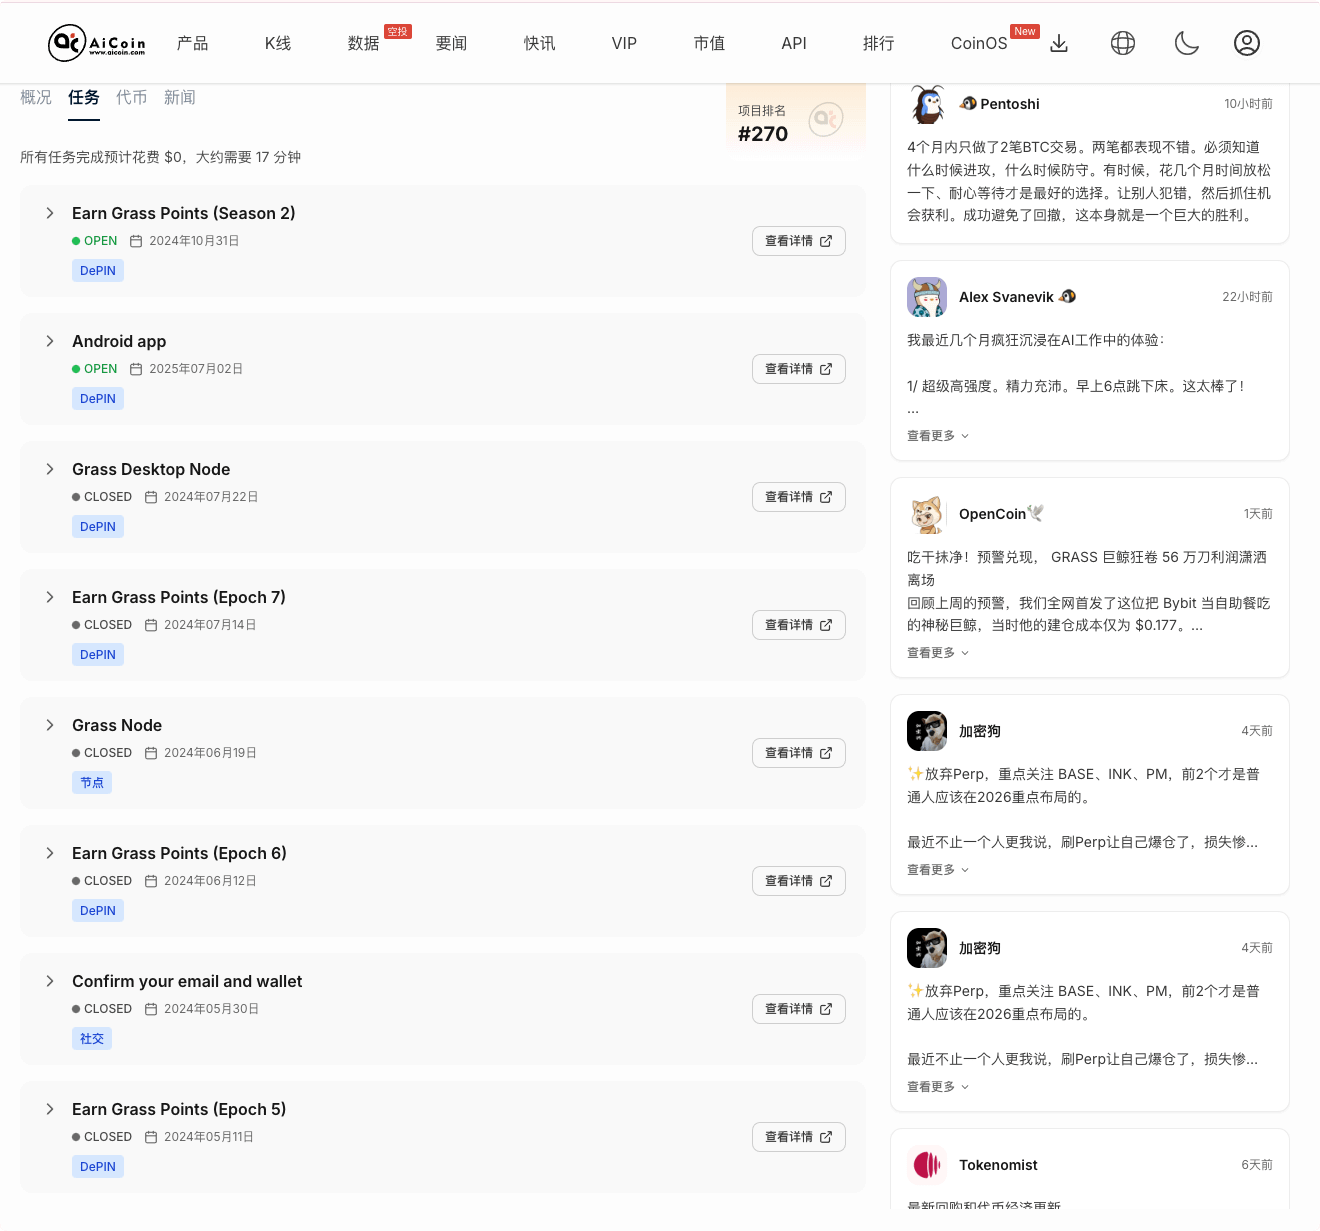Expand the Earn Grass Points (Season 2) task
1320x1231 pixels.
click(x=50, y=213)
